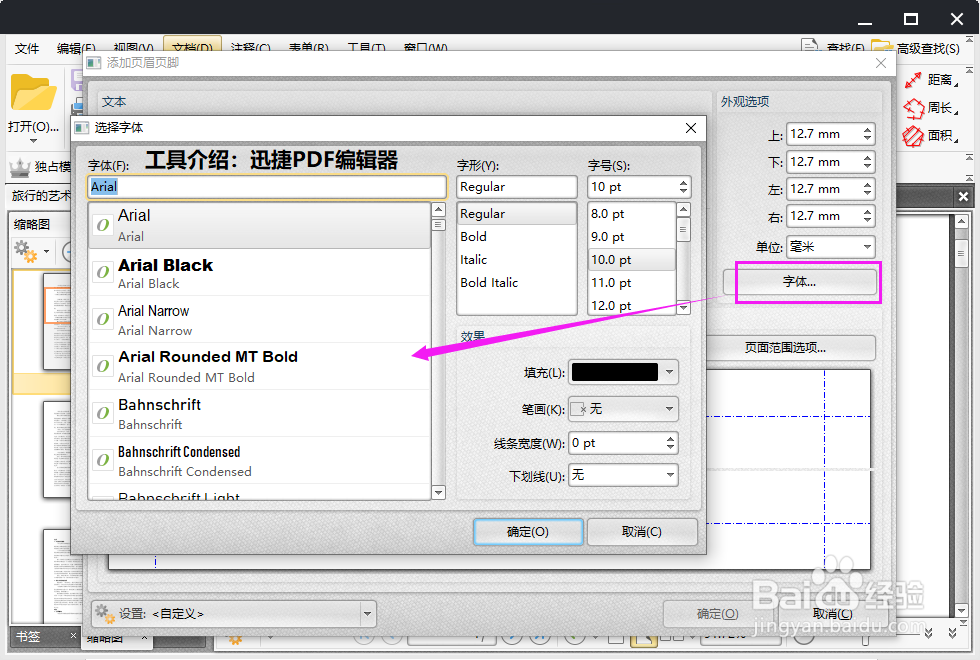Cancel the font dialog with 取消(C)
The width and height of the screenshot is (980, 660).
(642, 532)
